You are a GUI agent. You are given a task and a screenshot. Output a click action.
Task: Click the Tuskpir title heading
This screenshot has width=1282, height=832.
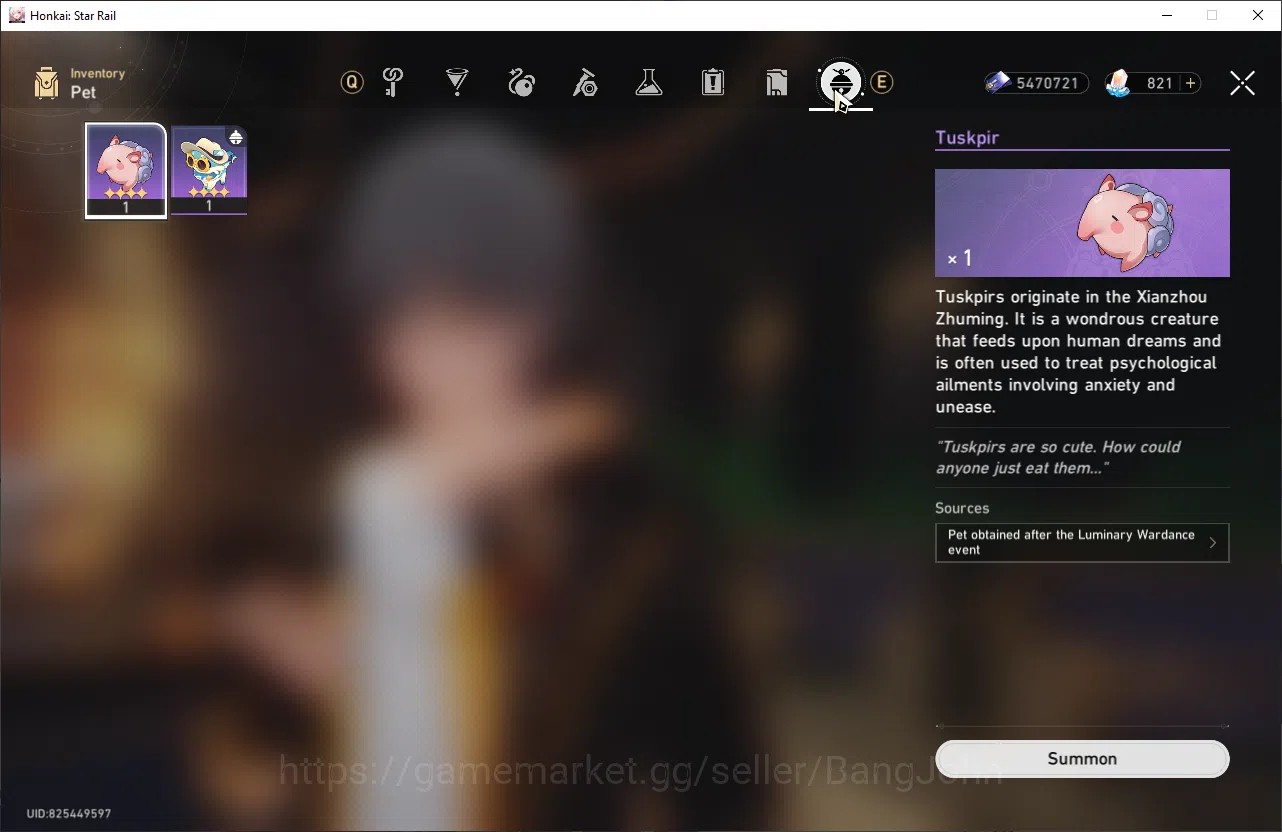coord(967,138)
